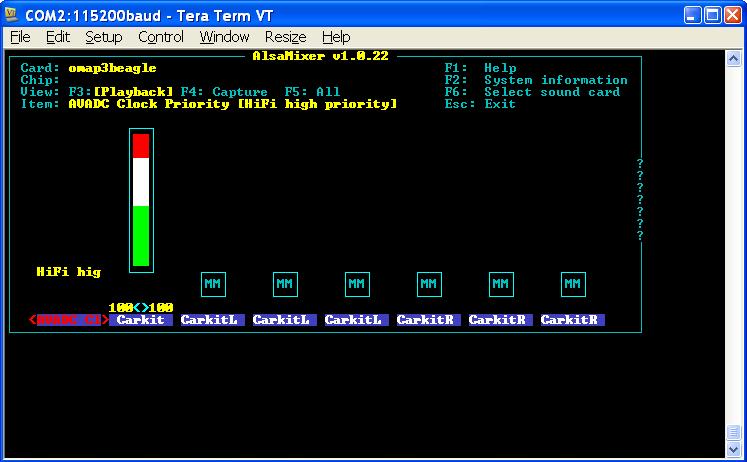The width and height of the screenshot is (747, 462).
Task: Click the AlsaMixer v1.0.22 title text
Action: pyautogui.click(x=320, y=56)
